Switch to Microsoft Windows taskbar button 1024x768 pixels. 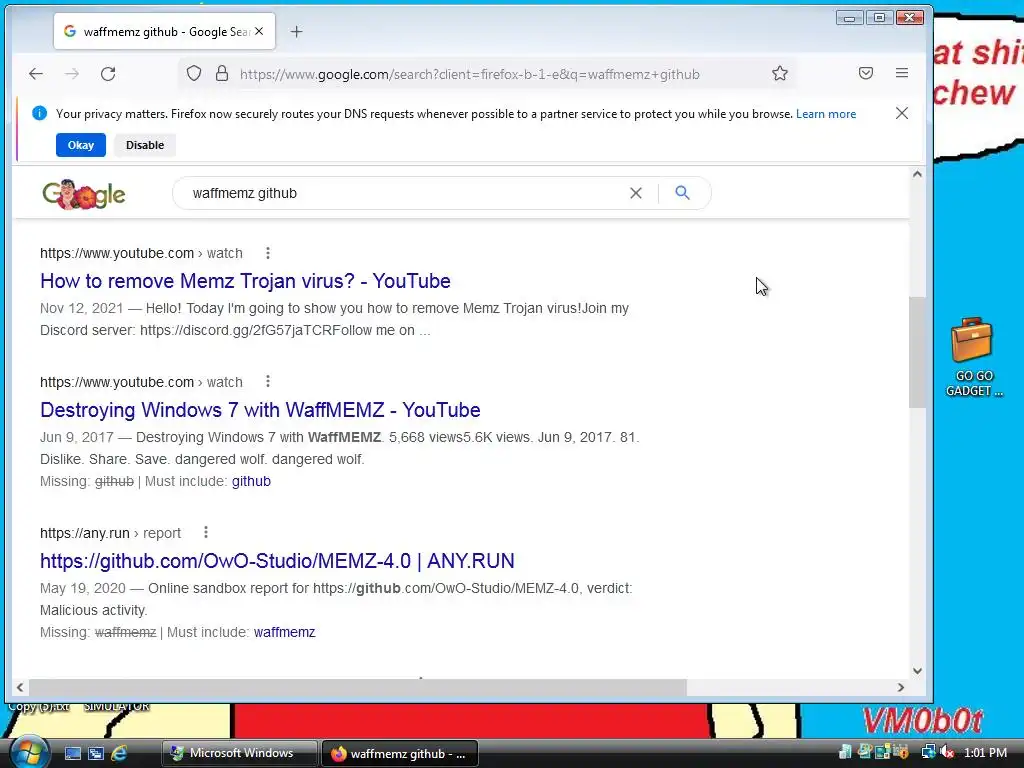(x=239, y=753)
